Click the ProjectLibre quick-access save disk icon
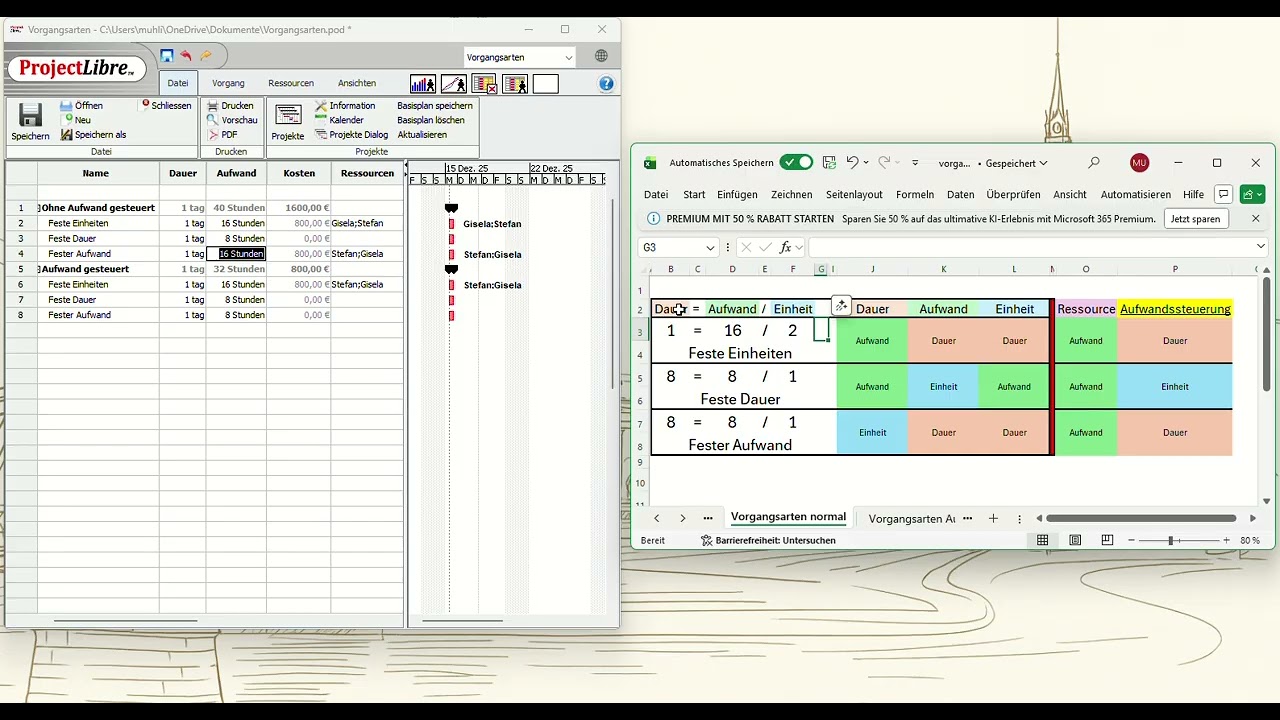 click(x=167, y=56)
